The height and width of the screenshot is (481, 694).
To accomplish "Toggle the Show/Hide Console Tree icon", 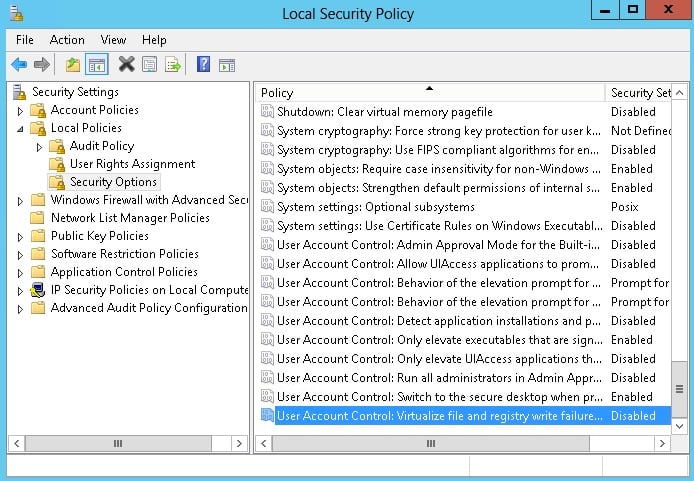I will pos(97,65).
